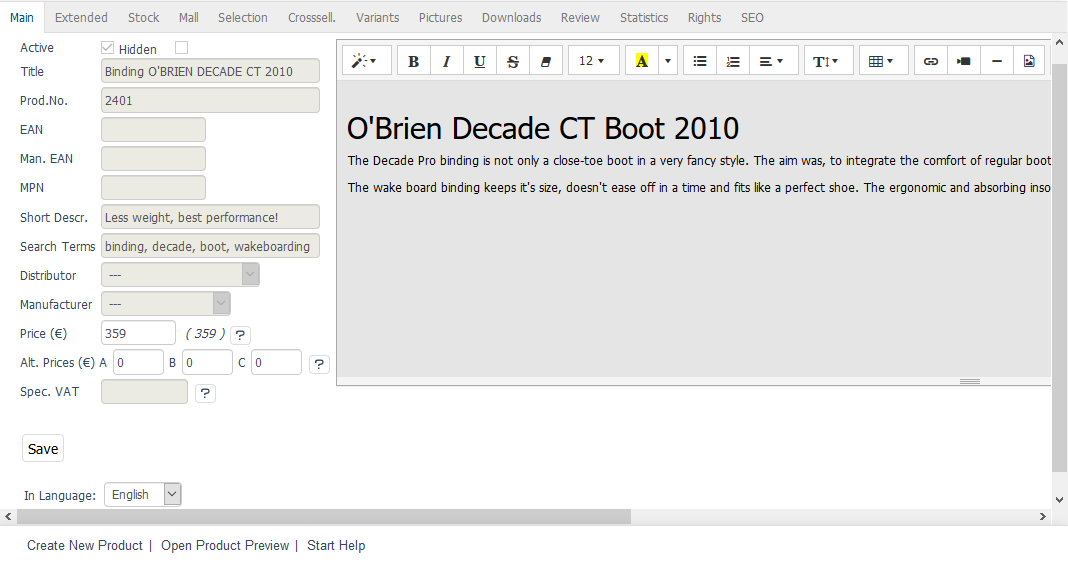
Task: Click the Price input field
Action: tap(138, 333)
